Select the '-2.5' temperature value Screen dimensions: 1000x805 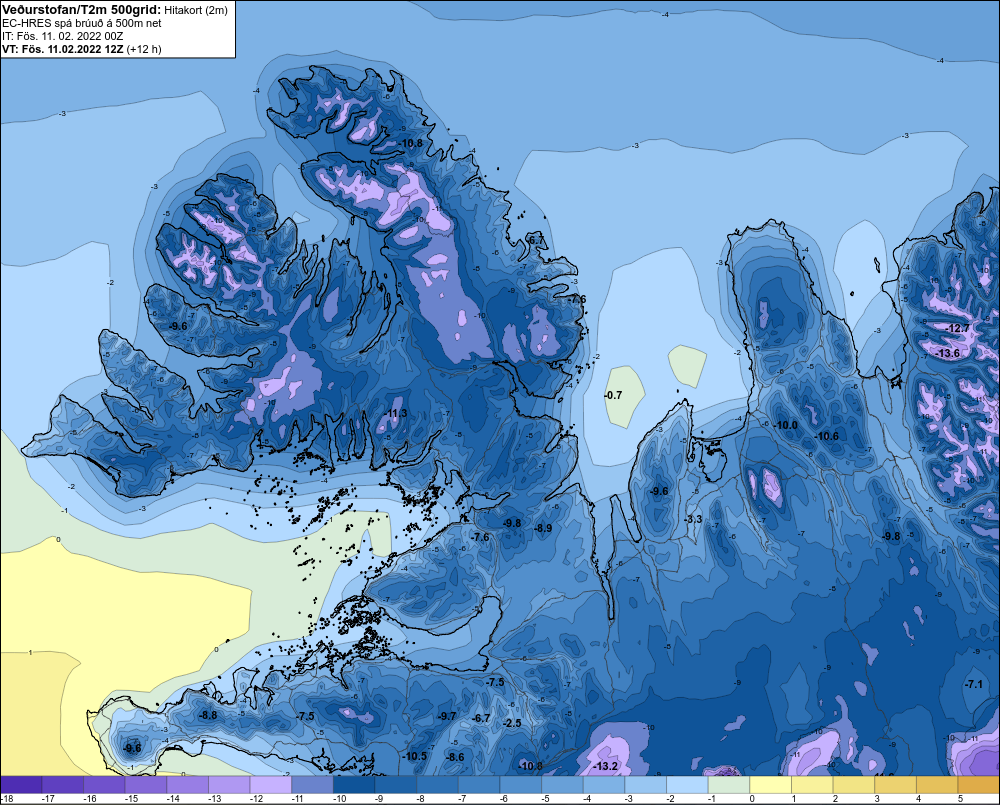pos(512,723)
